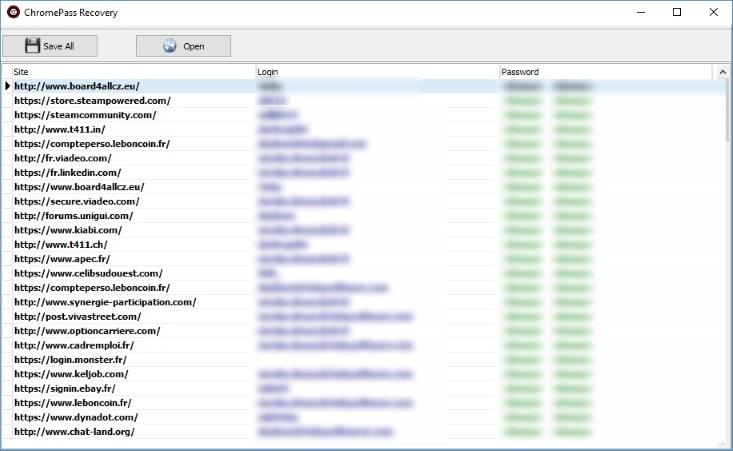This screenshot has height=451, width=733.
Task: Select the http://www.t411.ch/ row
Action: click(x=365, y=244)
